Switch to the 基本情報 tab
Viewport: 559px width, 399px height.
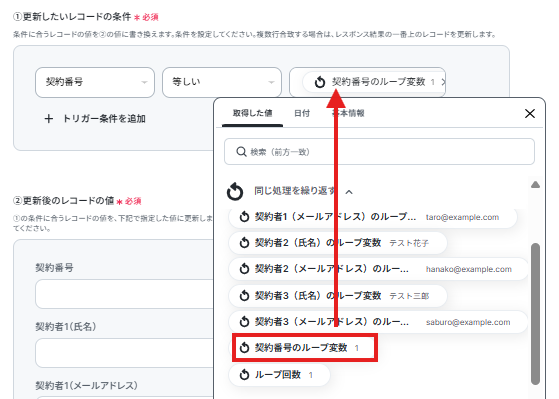coord(349,113)
